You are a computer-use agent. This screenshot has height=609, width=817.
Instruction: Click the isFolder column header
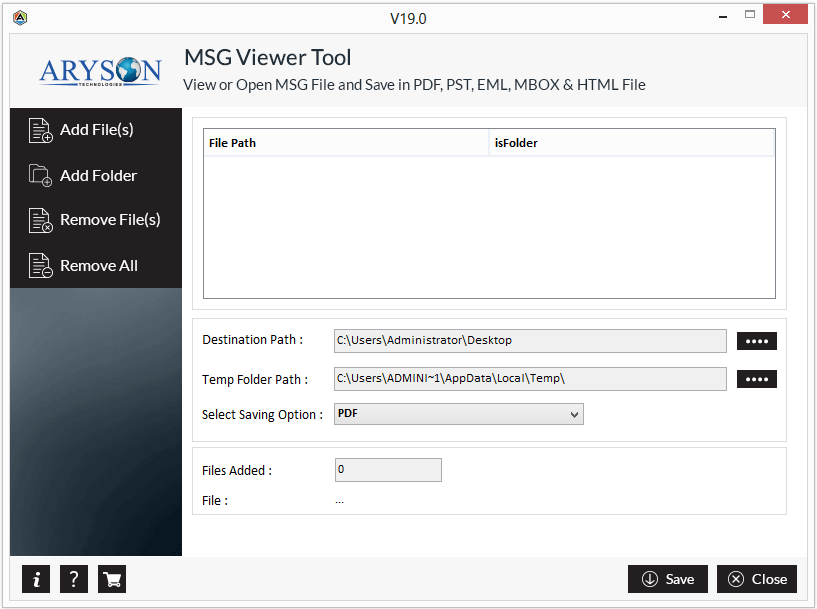coord(632,143)
